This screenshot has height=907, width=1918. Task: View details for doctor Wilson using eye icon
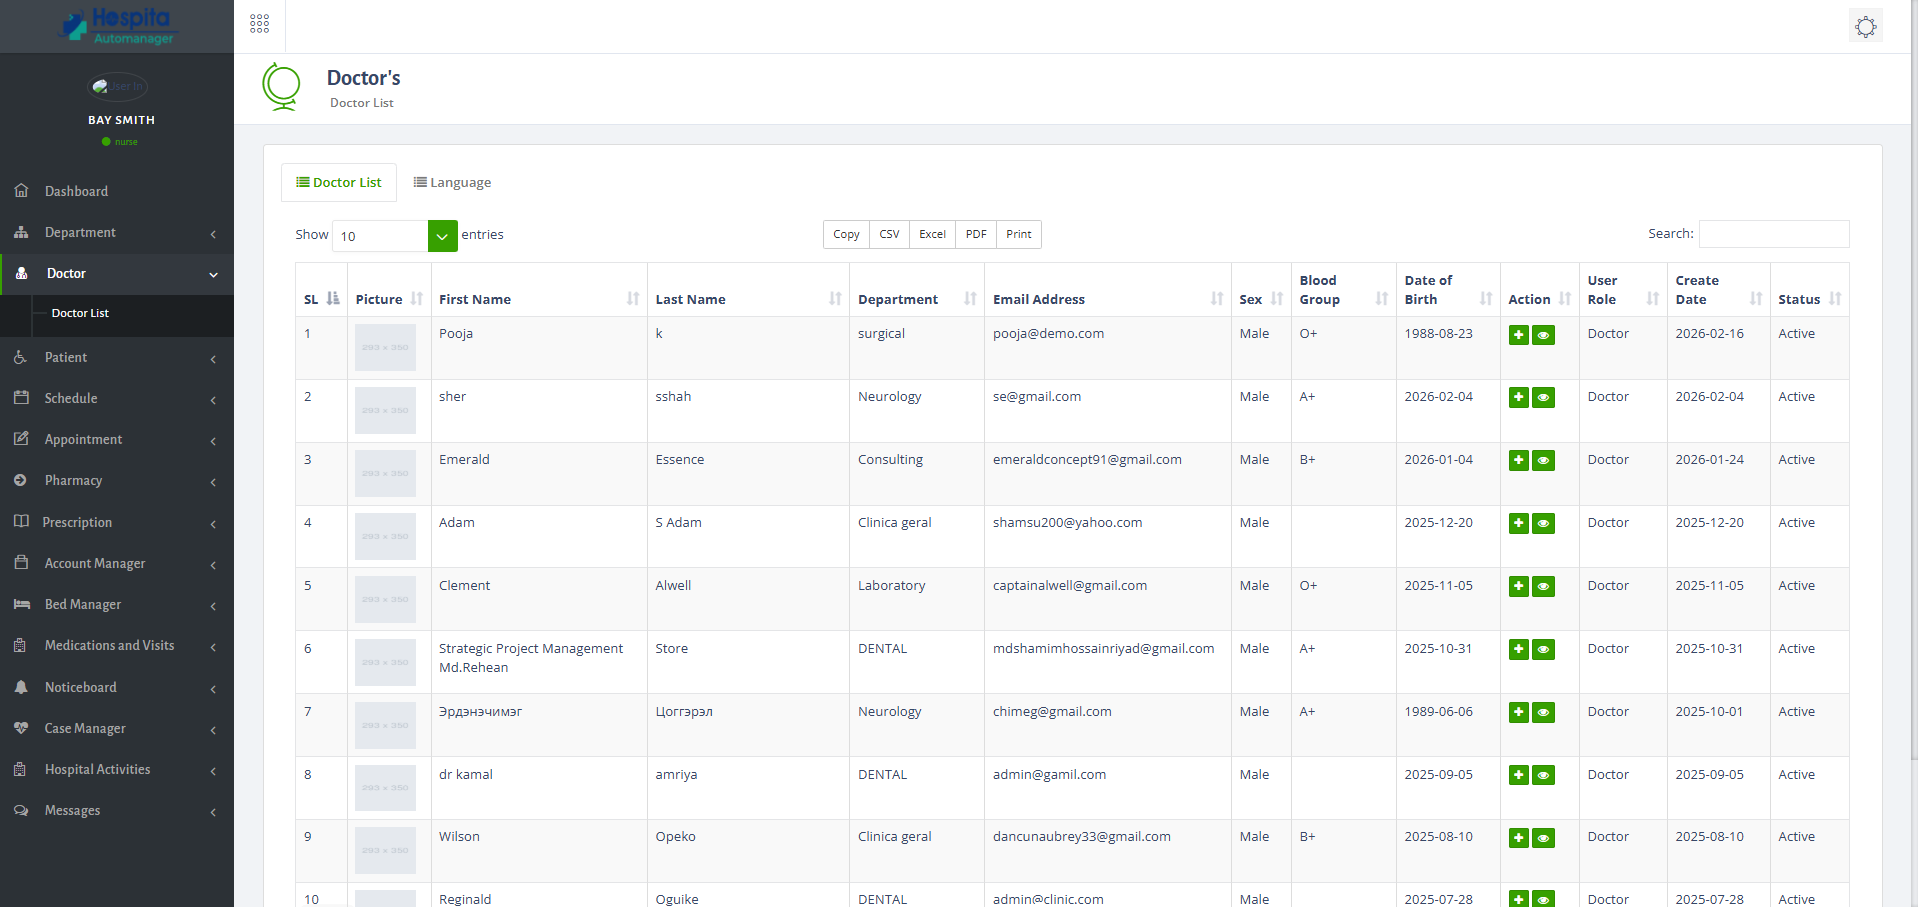[x=1543, y=838]
